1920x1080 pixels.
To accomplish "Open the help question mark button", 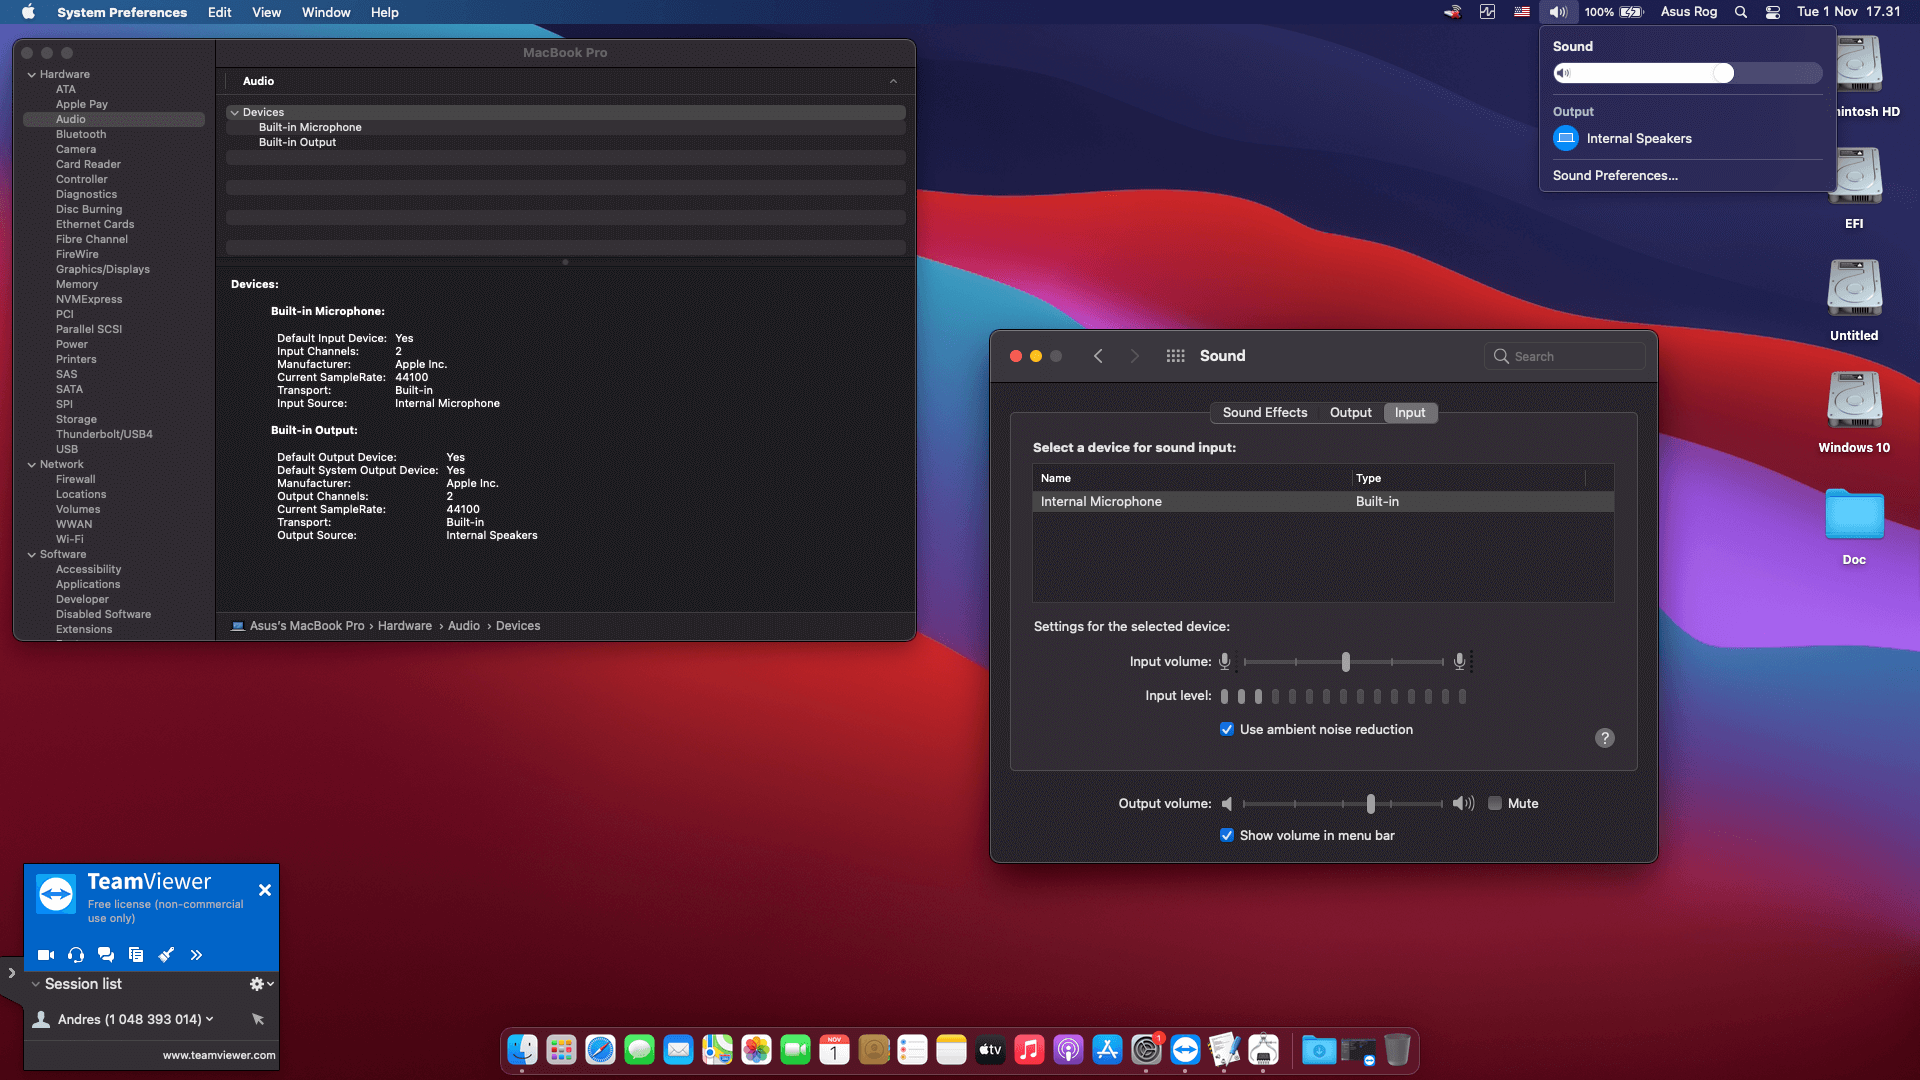I will click(1604, 738).
